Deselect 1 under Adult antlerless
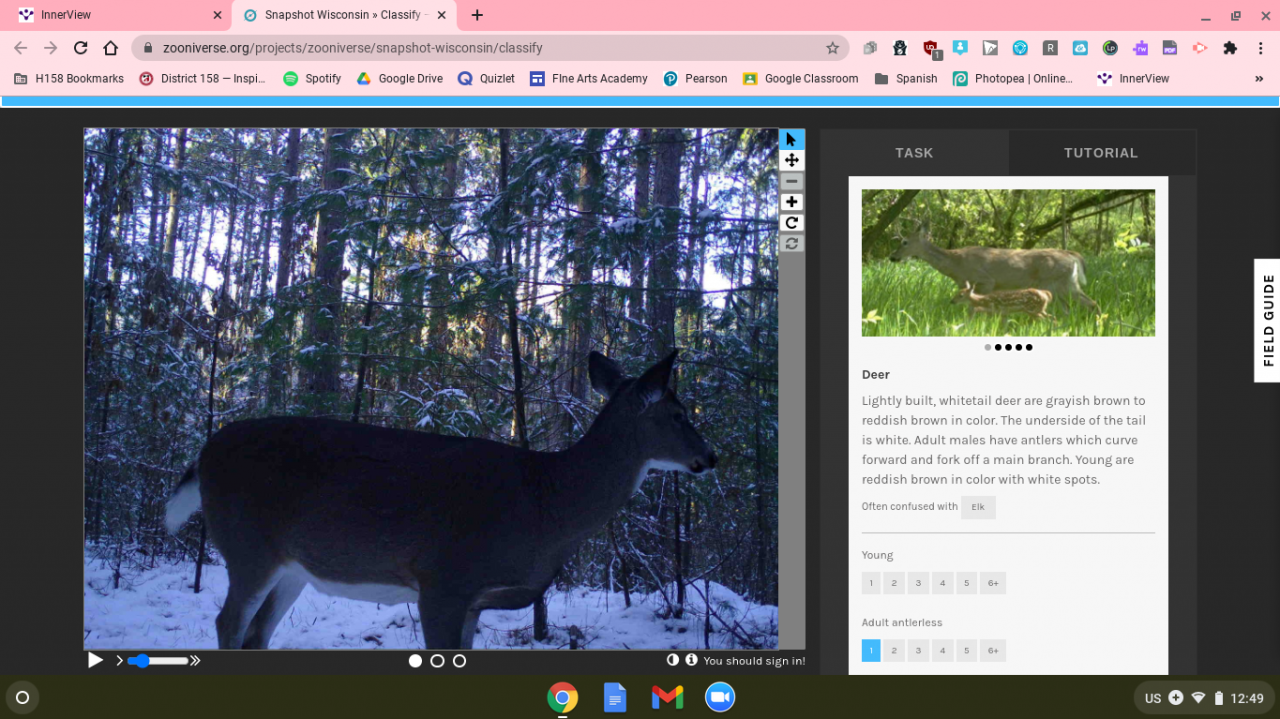 [x=871, y=650]
